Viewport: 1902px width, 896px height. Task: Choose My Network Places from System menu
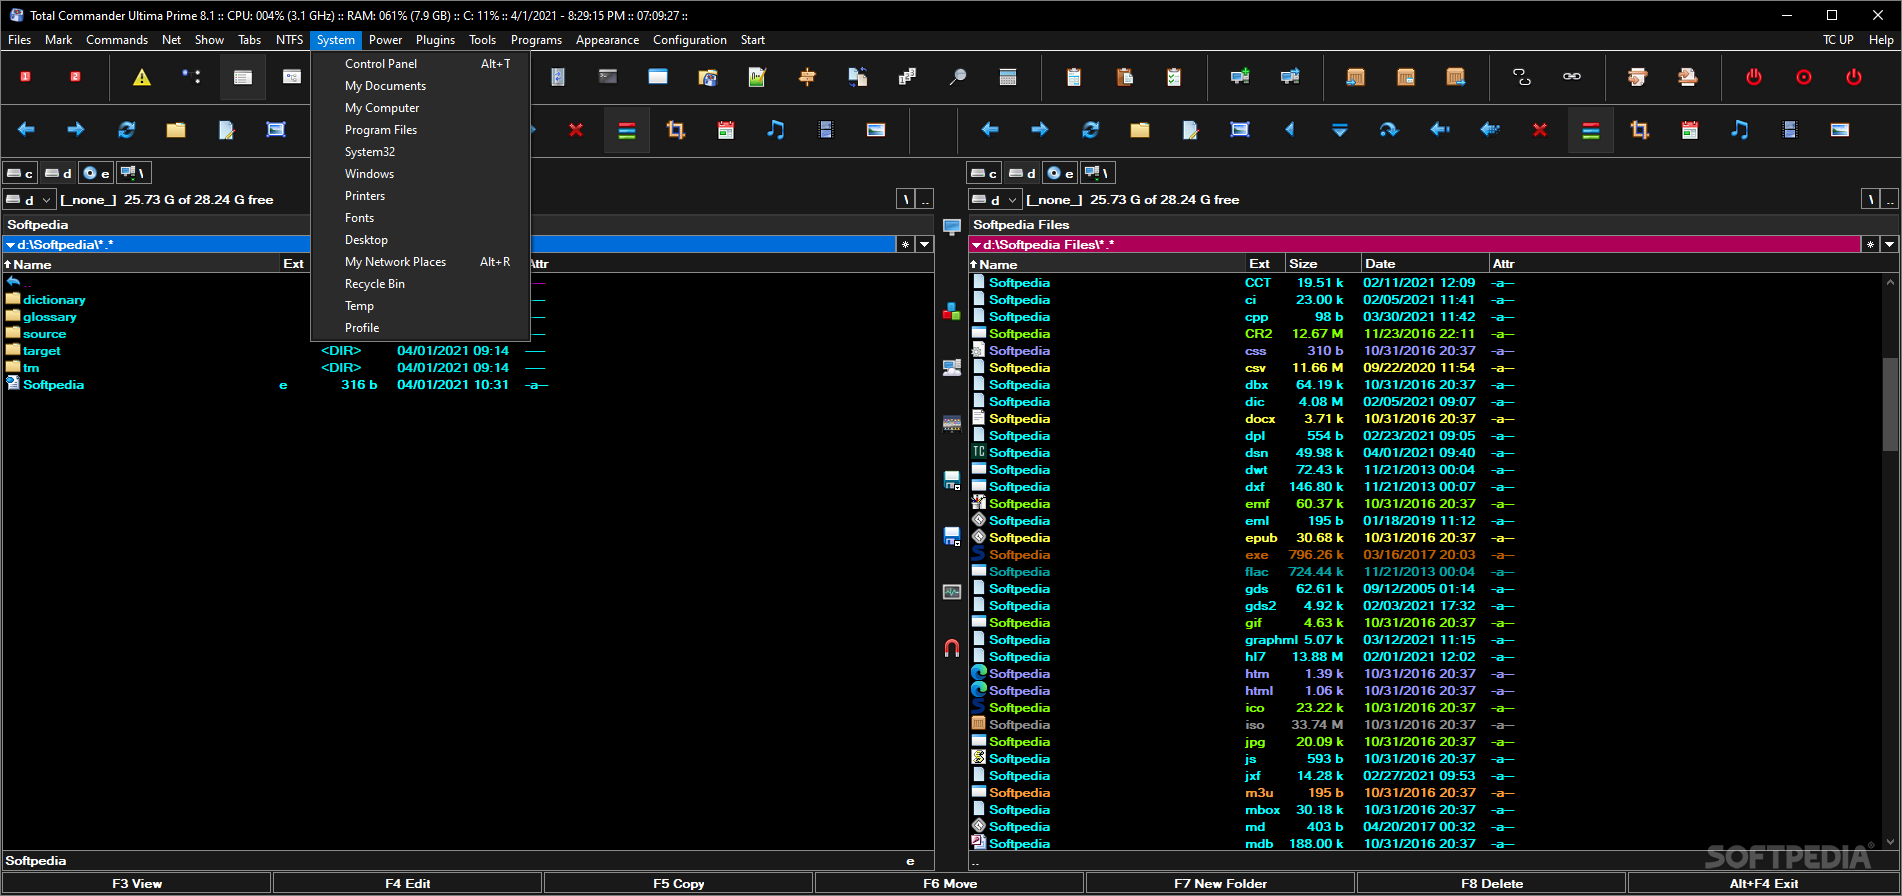420,262
